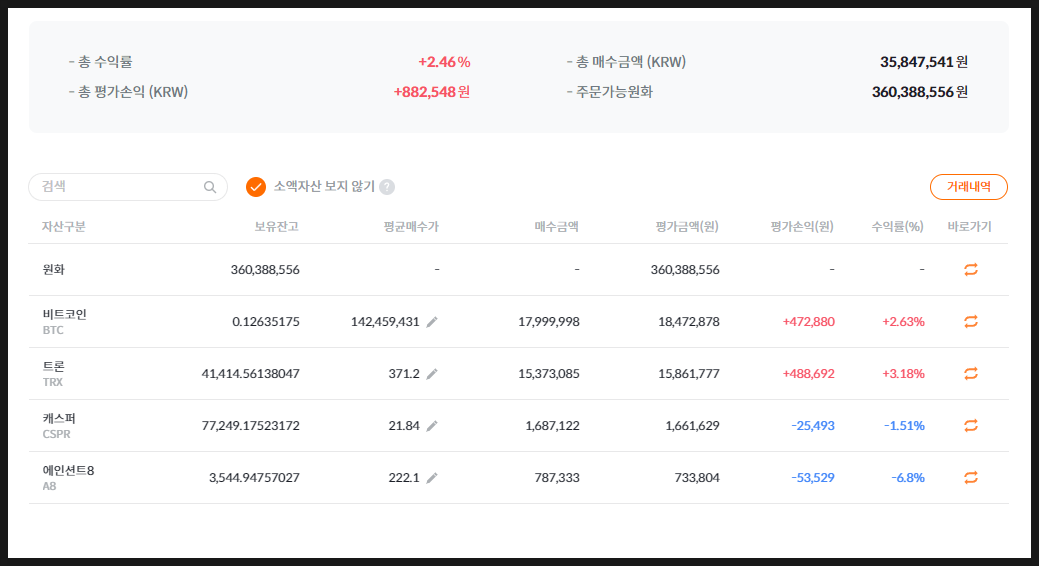1039x566 pixels.
Task: Select the 캐스퍼 asset name
Action: tap(59, 418)
